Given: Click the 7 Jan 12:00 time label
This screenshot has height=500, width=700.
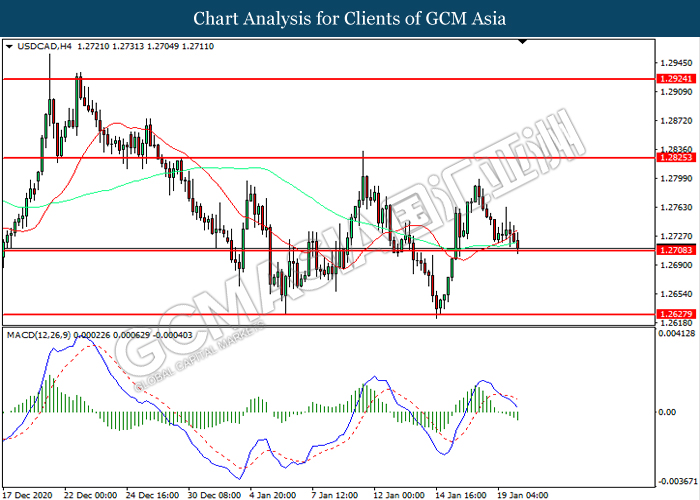Looking at the screenshot, I should (x=334, y=495).
